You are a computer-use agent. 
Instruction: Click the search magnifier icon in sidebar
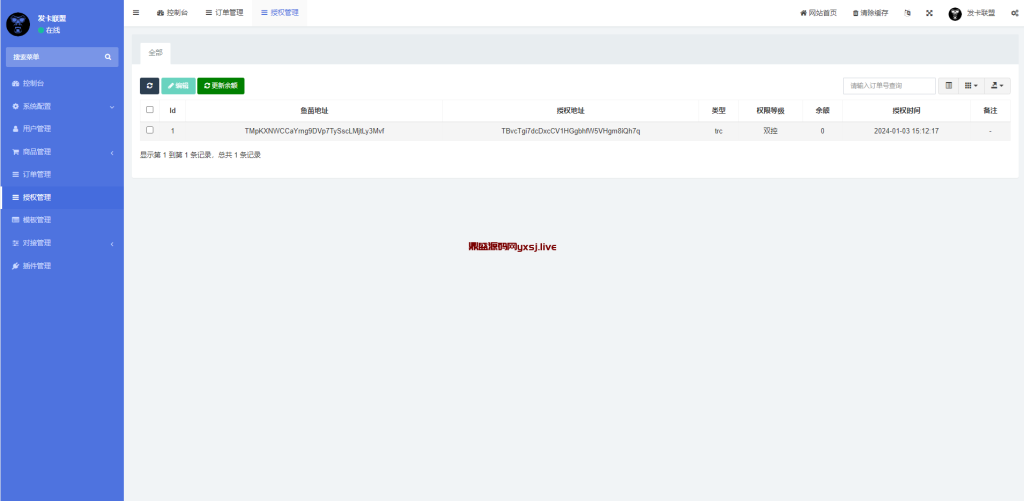pos(108,57)
